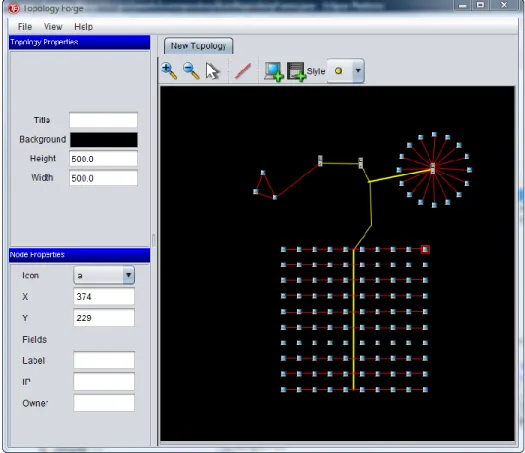Open the black Background color swatch
This screenshot has height=453, width=525.
click(103, 139)
